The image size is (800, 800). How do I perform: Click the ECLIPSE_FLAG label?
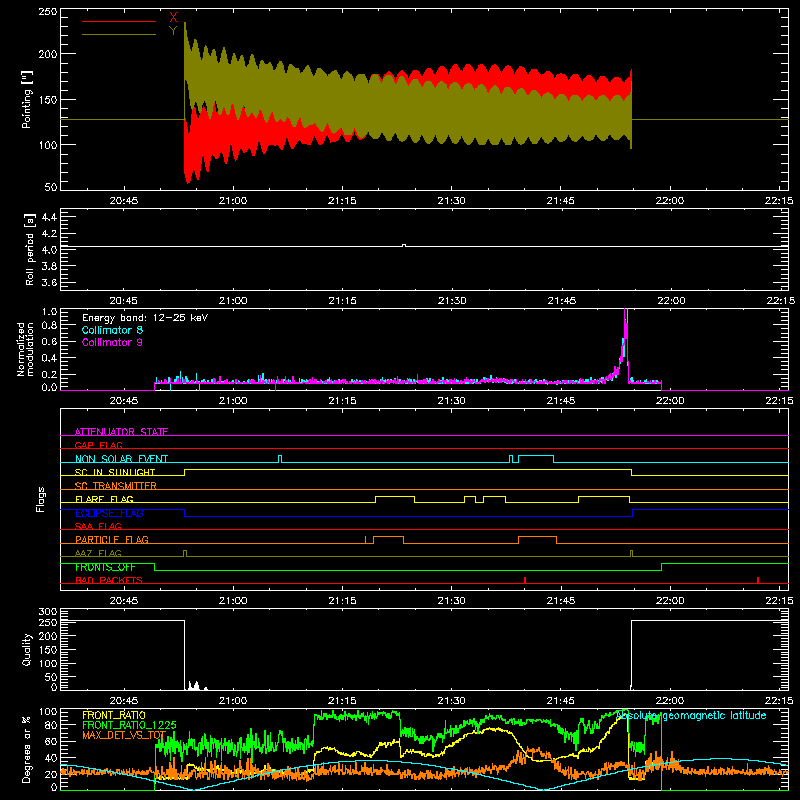click(109, 513)
